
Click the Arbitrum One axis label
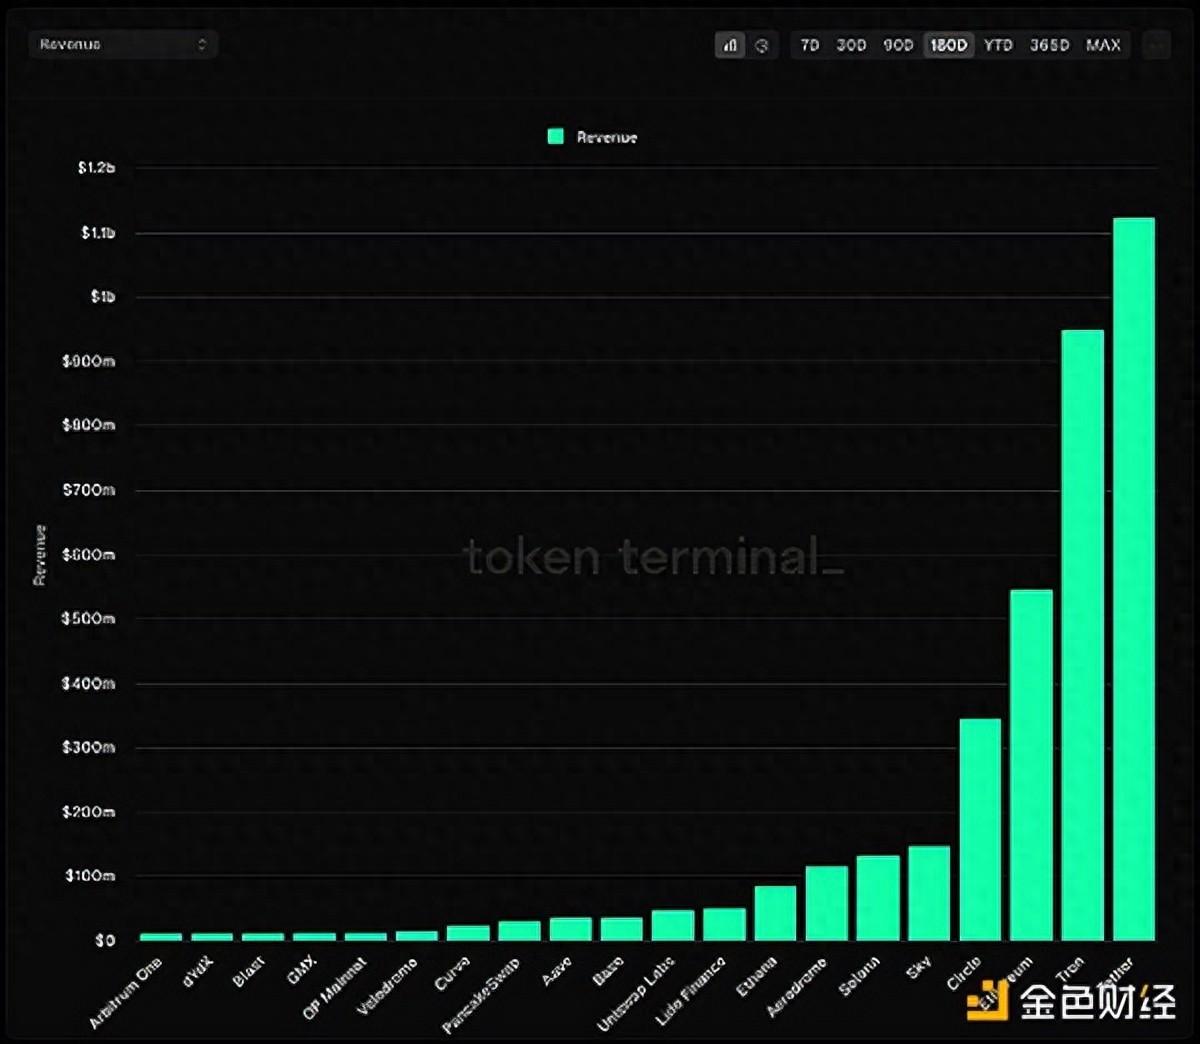(x=126, y=992)
